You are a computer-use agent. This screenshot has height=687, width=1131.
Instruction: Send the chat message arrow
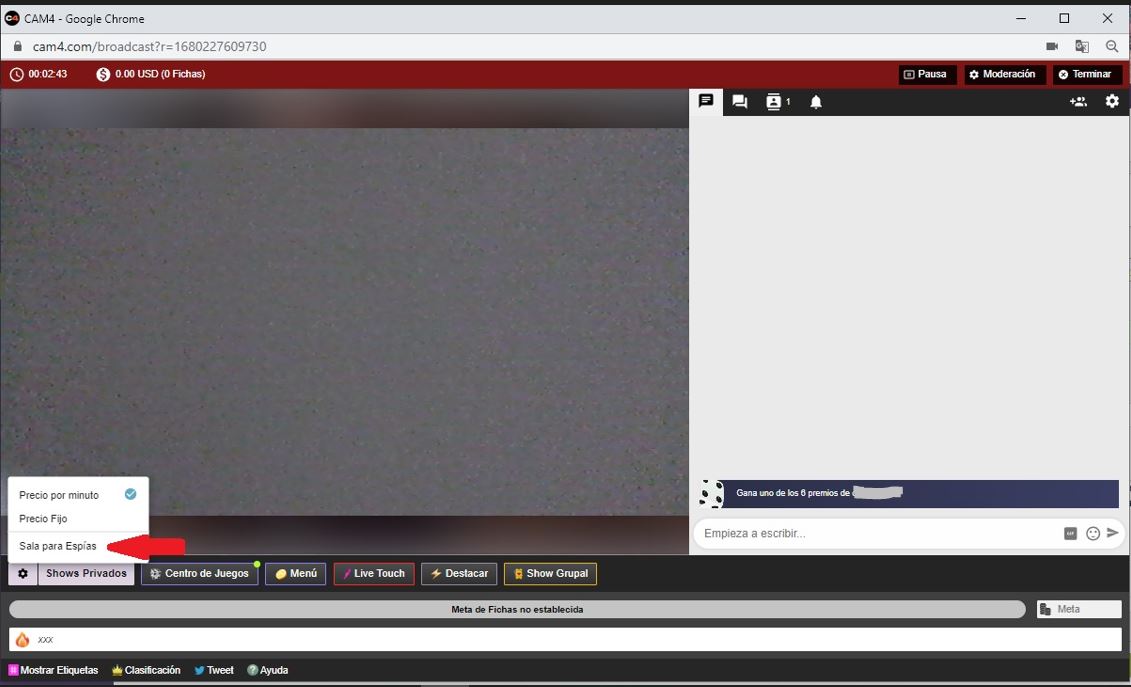point(1113,533)
